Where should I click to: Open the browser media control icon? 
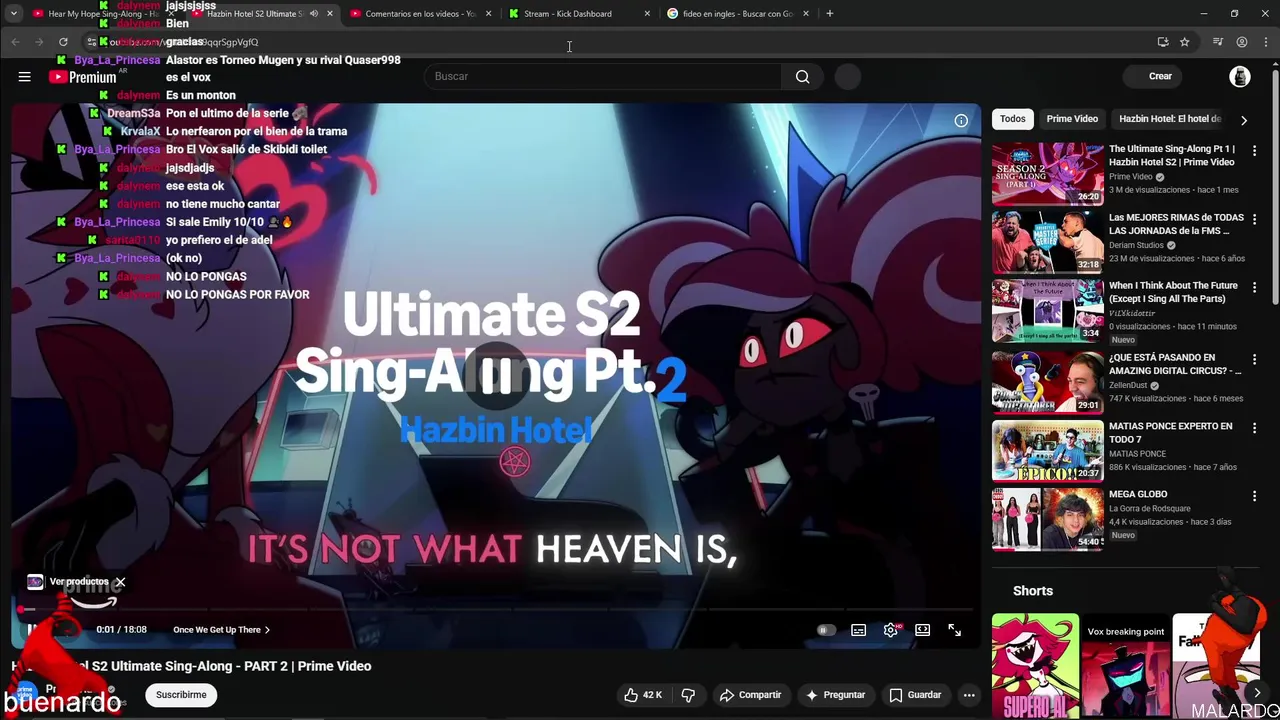click(1217, 42)
